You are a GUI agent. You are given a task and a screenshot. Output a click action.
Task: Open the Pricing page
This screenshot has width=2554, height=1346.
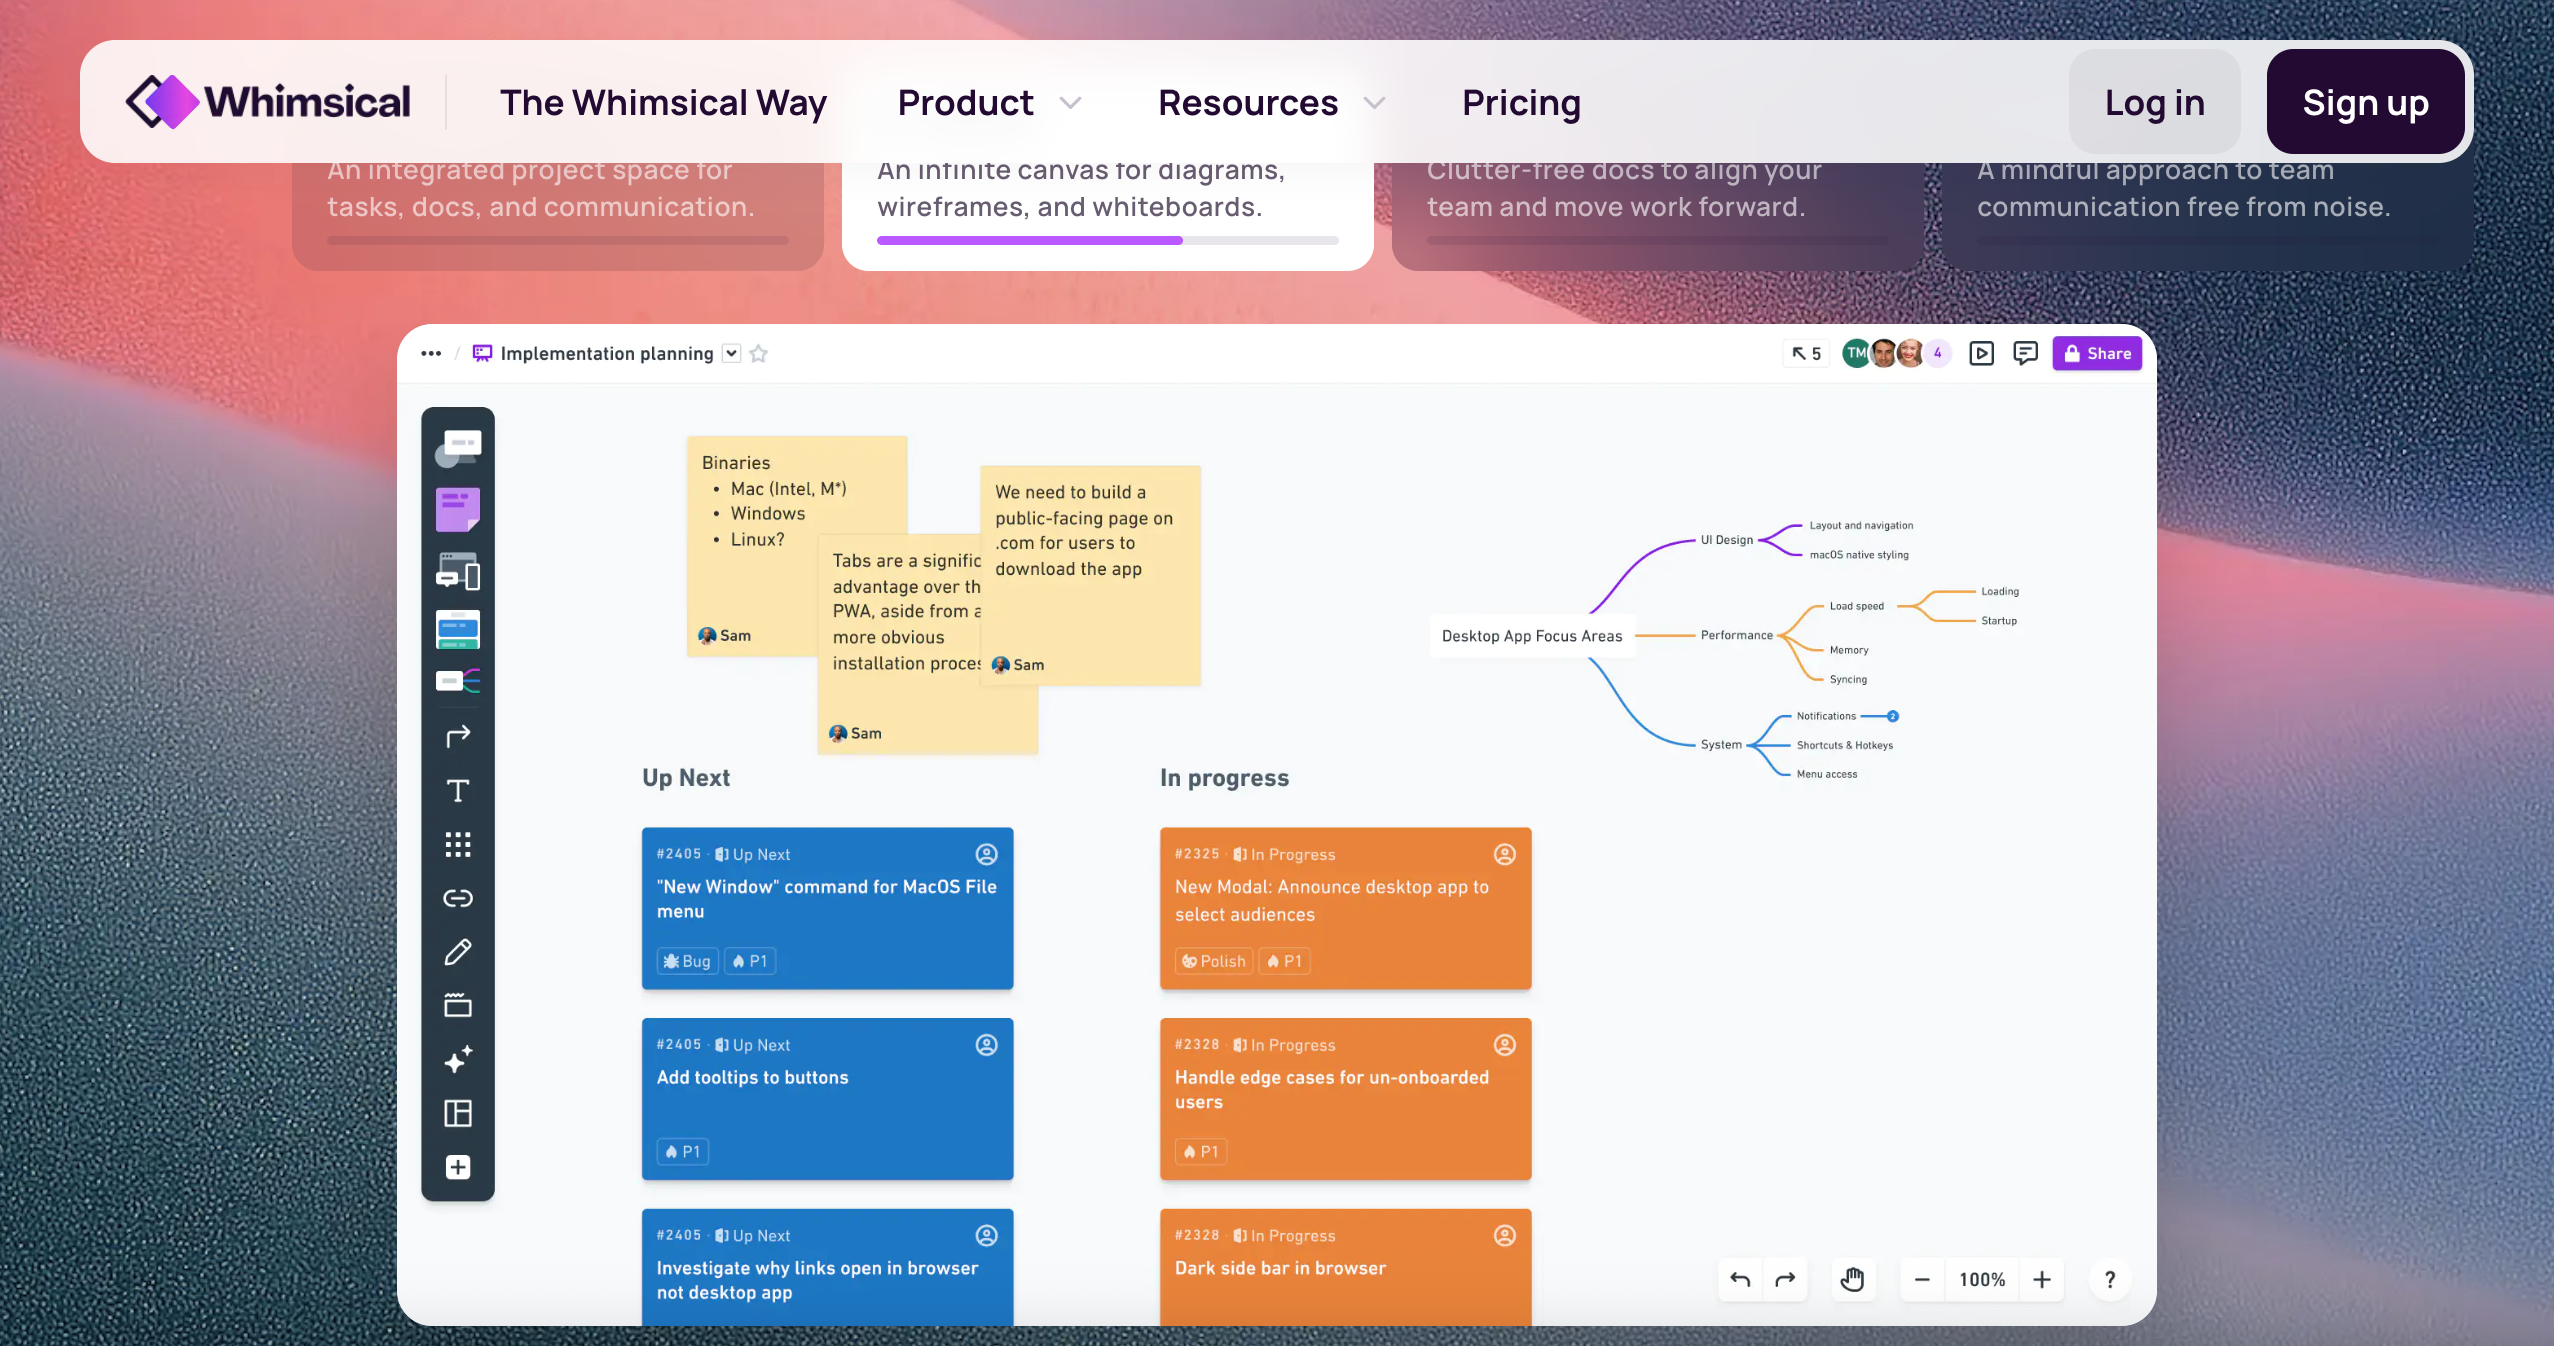coord(1521,103)
